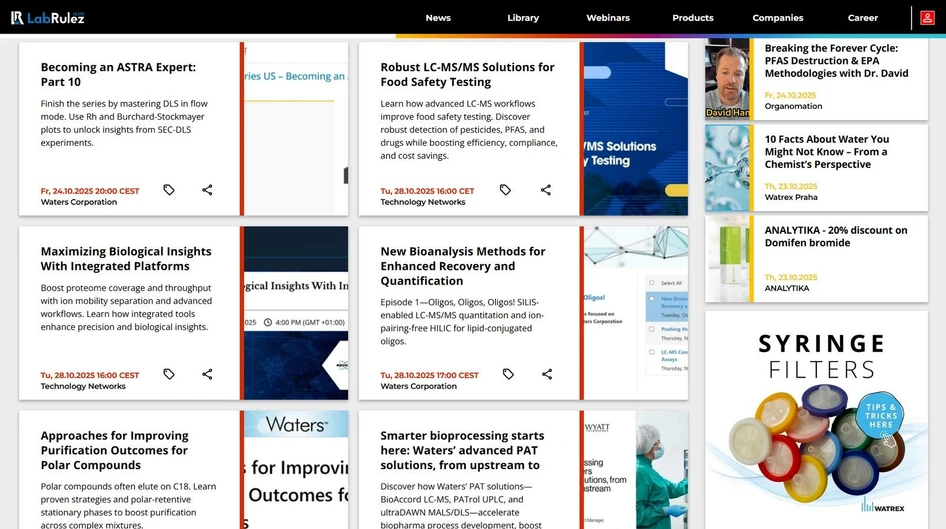Screen dimensions: 946x529
Task: Open the user account icon in header
Action: (927, 18)
